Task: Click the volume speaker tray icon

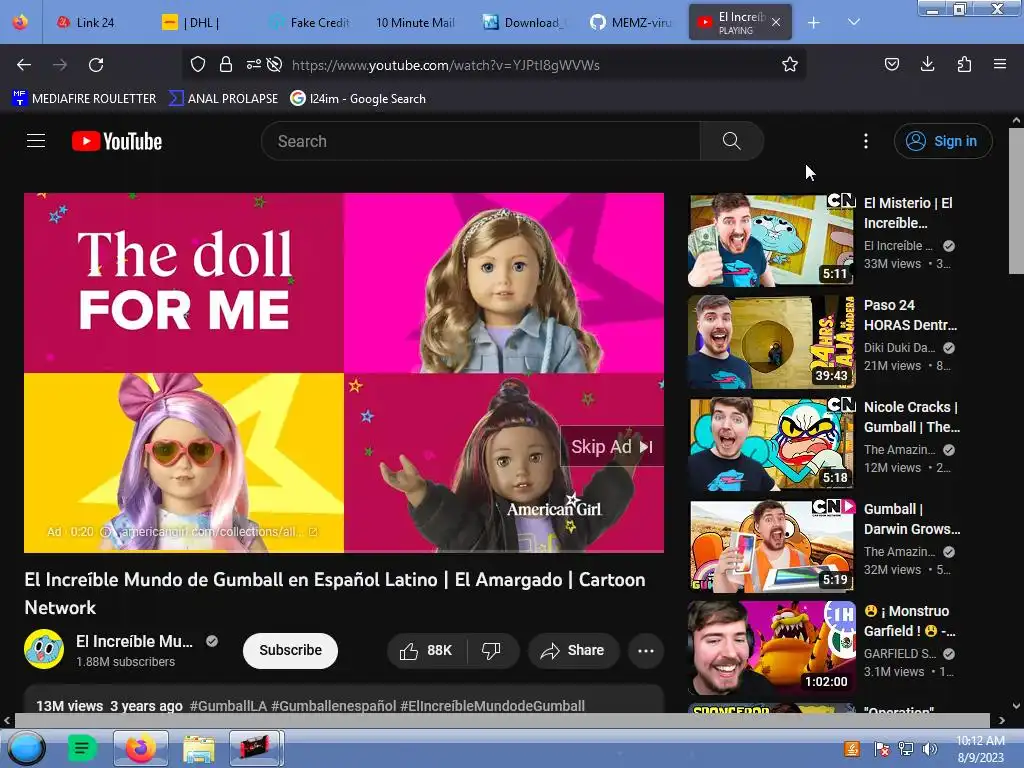Action: (x=930, y=749)
